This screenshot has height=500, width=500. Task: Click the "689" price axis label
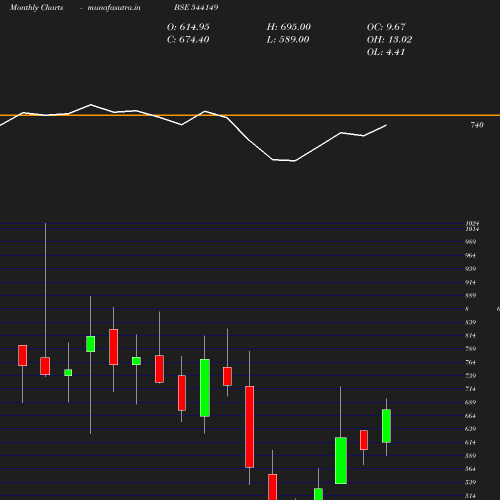[470, 402]
